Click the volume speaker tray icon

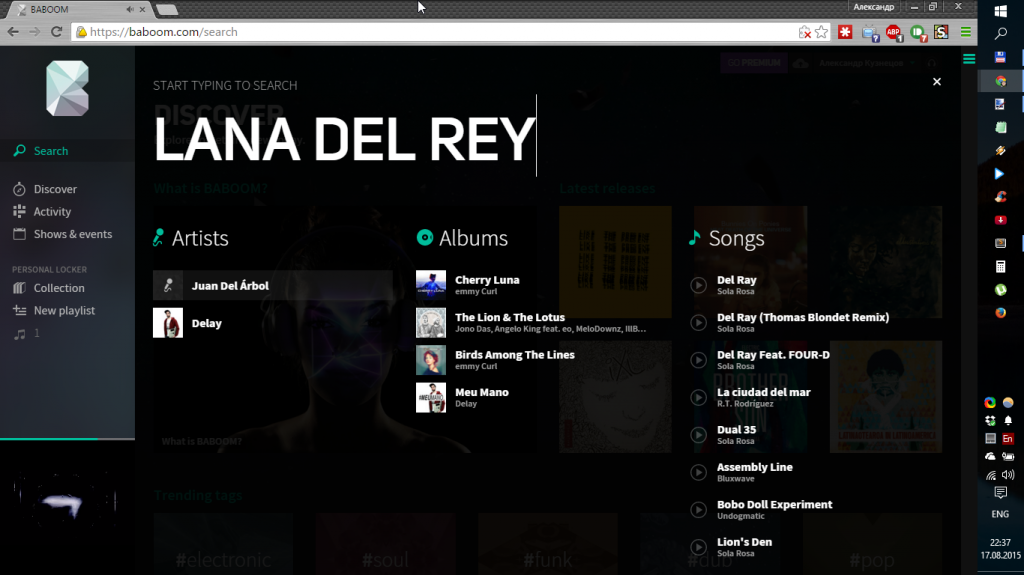[1008, 475]
